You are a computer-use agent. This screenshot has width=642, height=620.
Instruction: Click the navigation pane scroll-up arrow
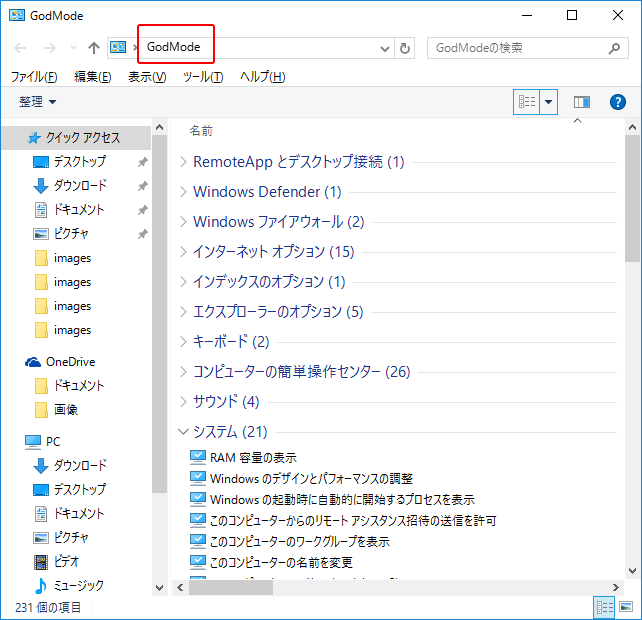pyautogui.click(x=159, y=128)
